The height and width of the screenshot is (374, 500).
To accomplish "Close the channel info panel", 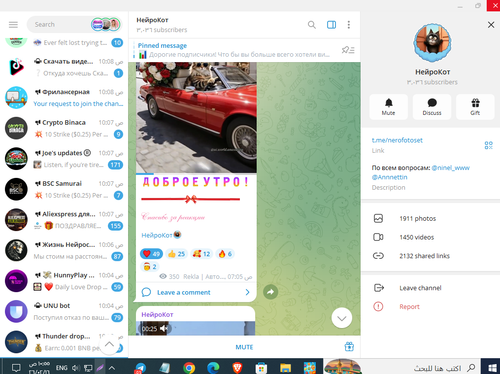I will pos(491,25).
